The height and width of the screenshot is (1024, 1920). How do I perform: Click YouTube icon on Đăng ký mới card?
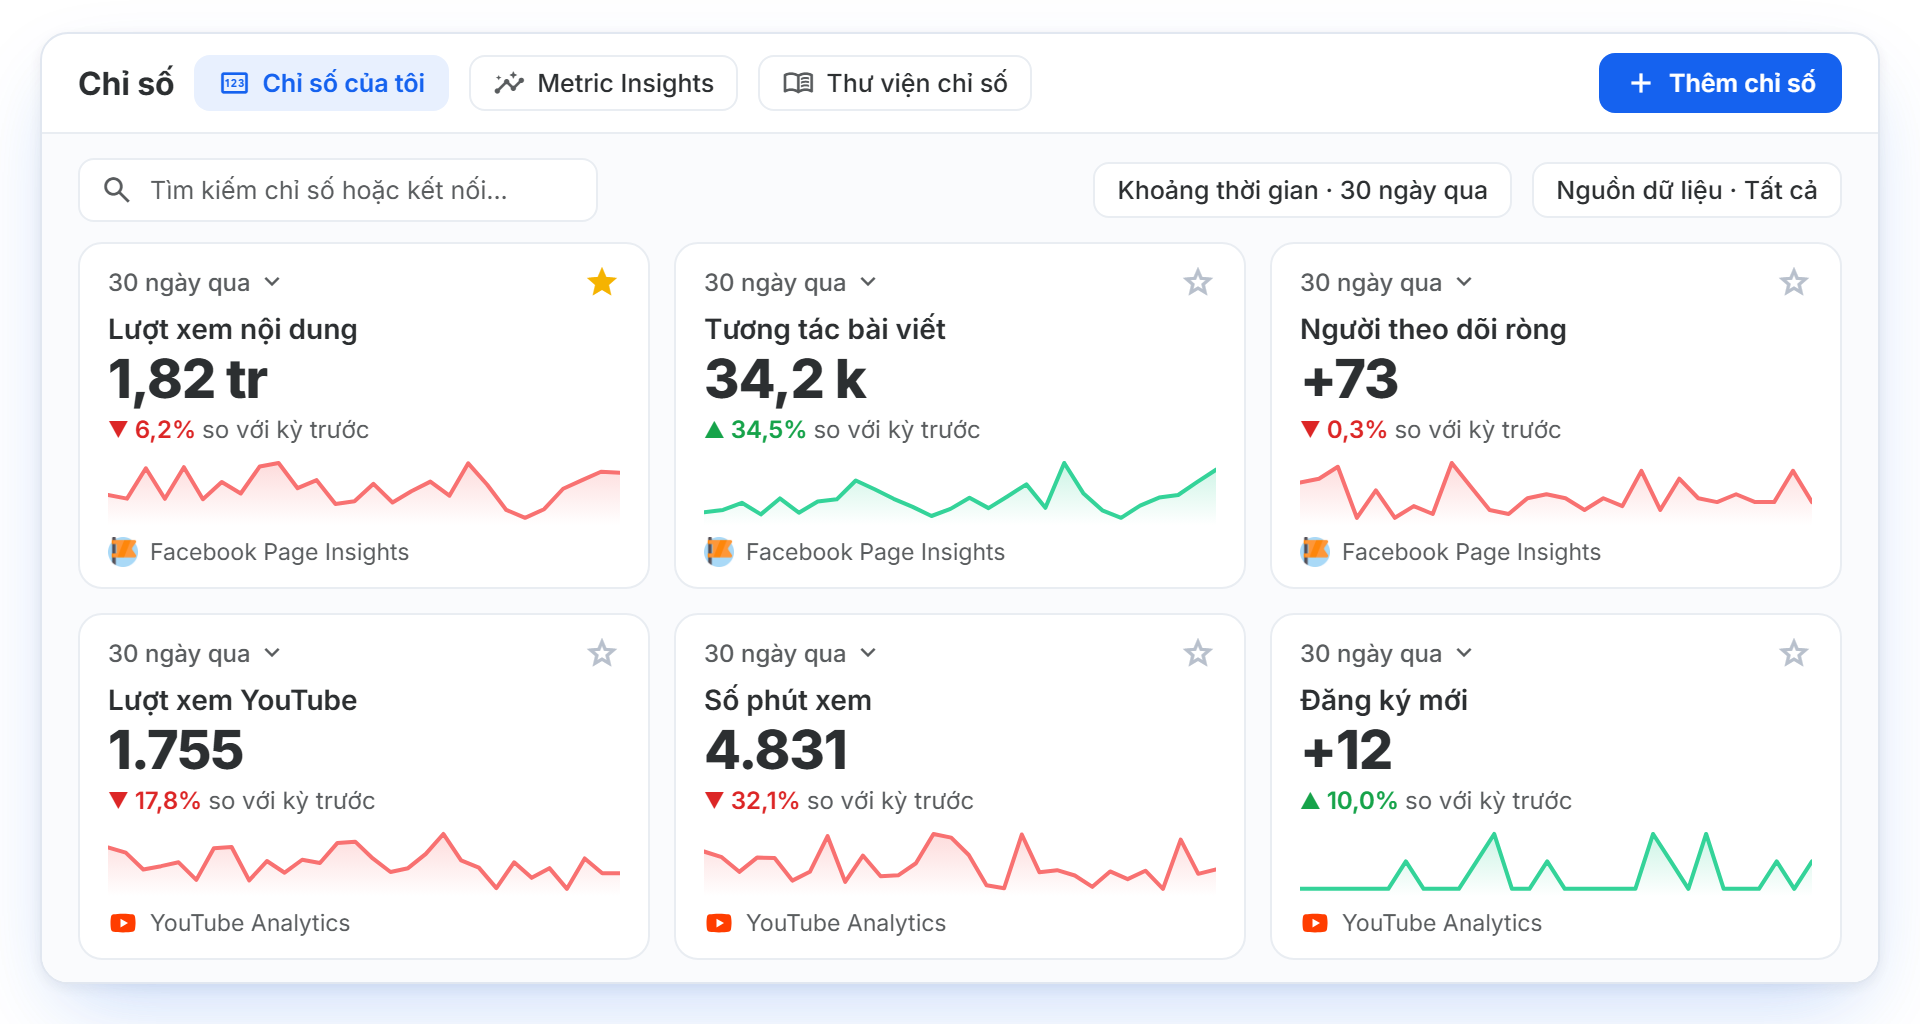click(1315, 923)
